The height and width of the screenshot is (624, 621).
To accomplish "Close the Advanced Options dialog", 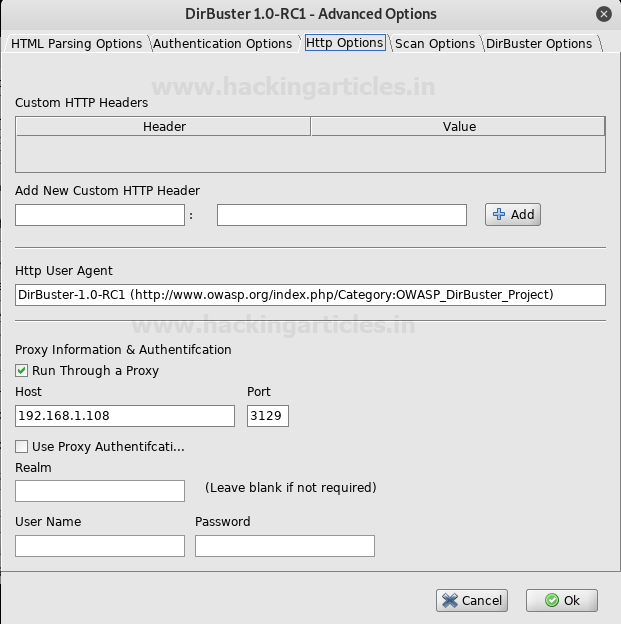I will [603, 14].
